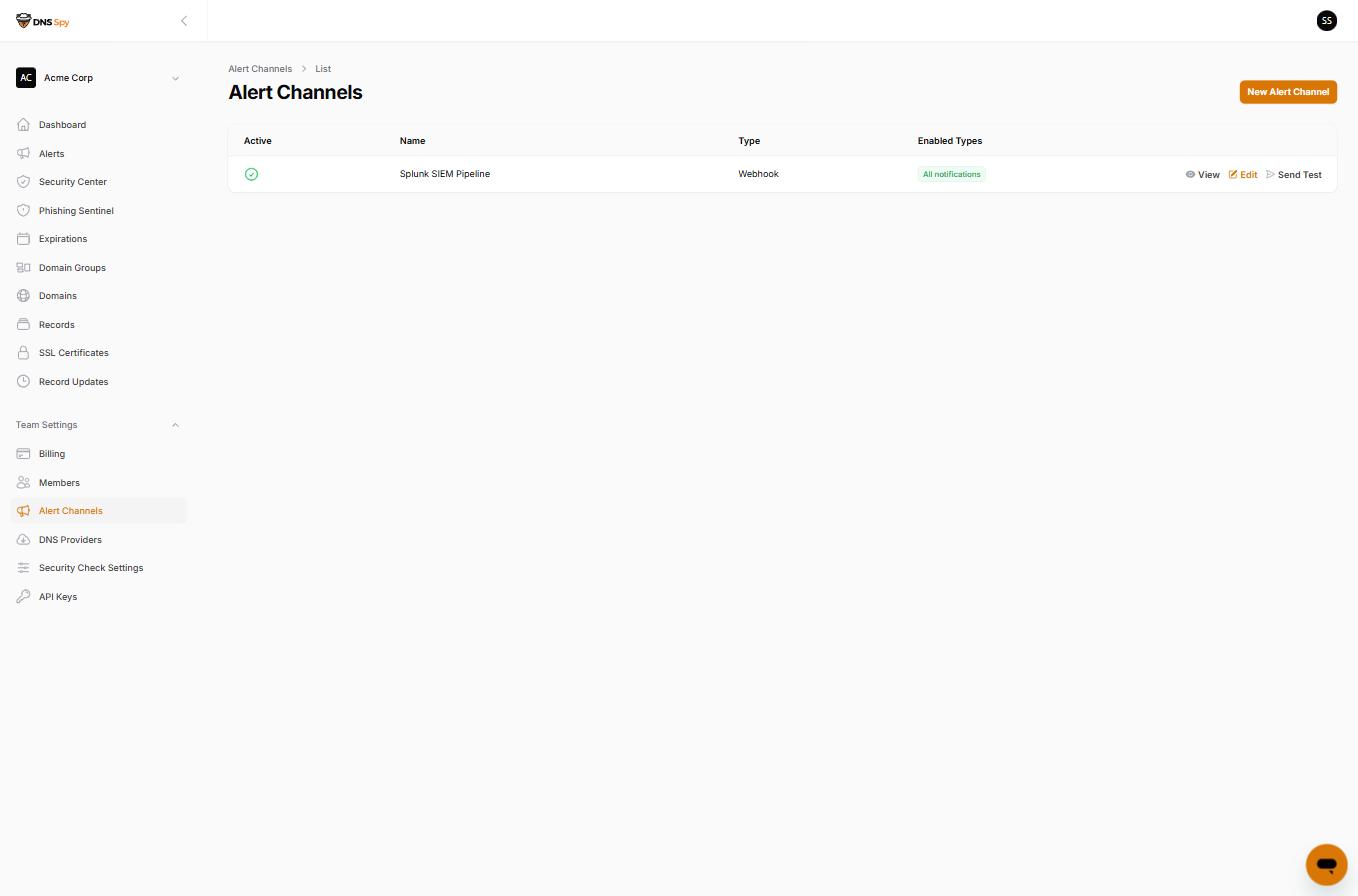Click the Webhook type cell
The height and width of the screenshot is (896, 1358).
(x=758, y=174)
